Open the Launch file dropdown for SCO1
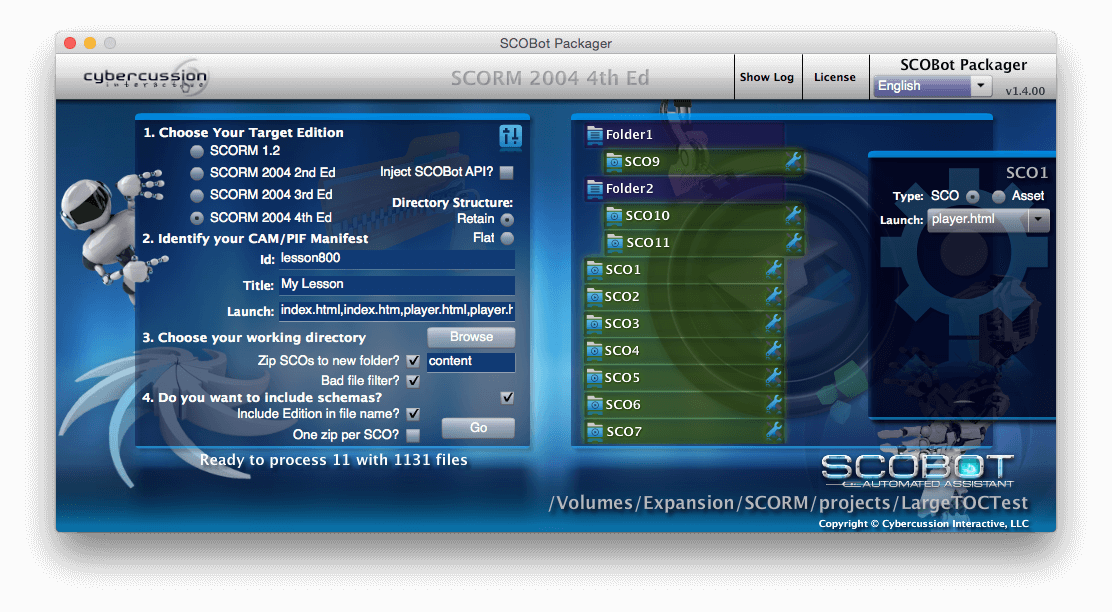 tap(1038, 220)
